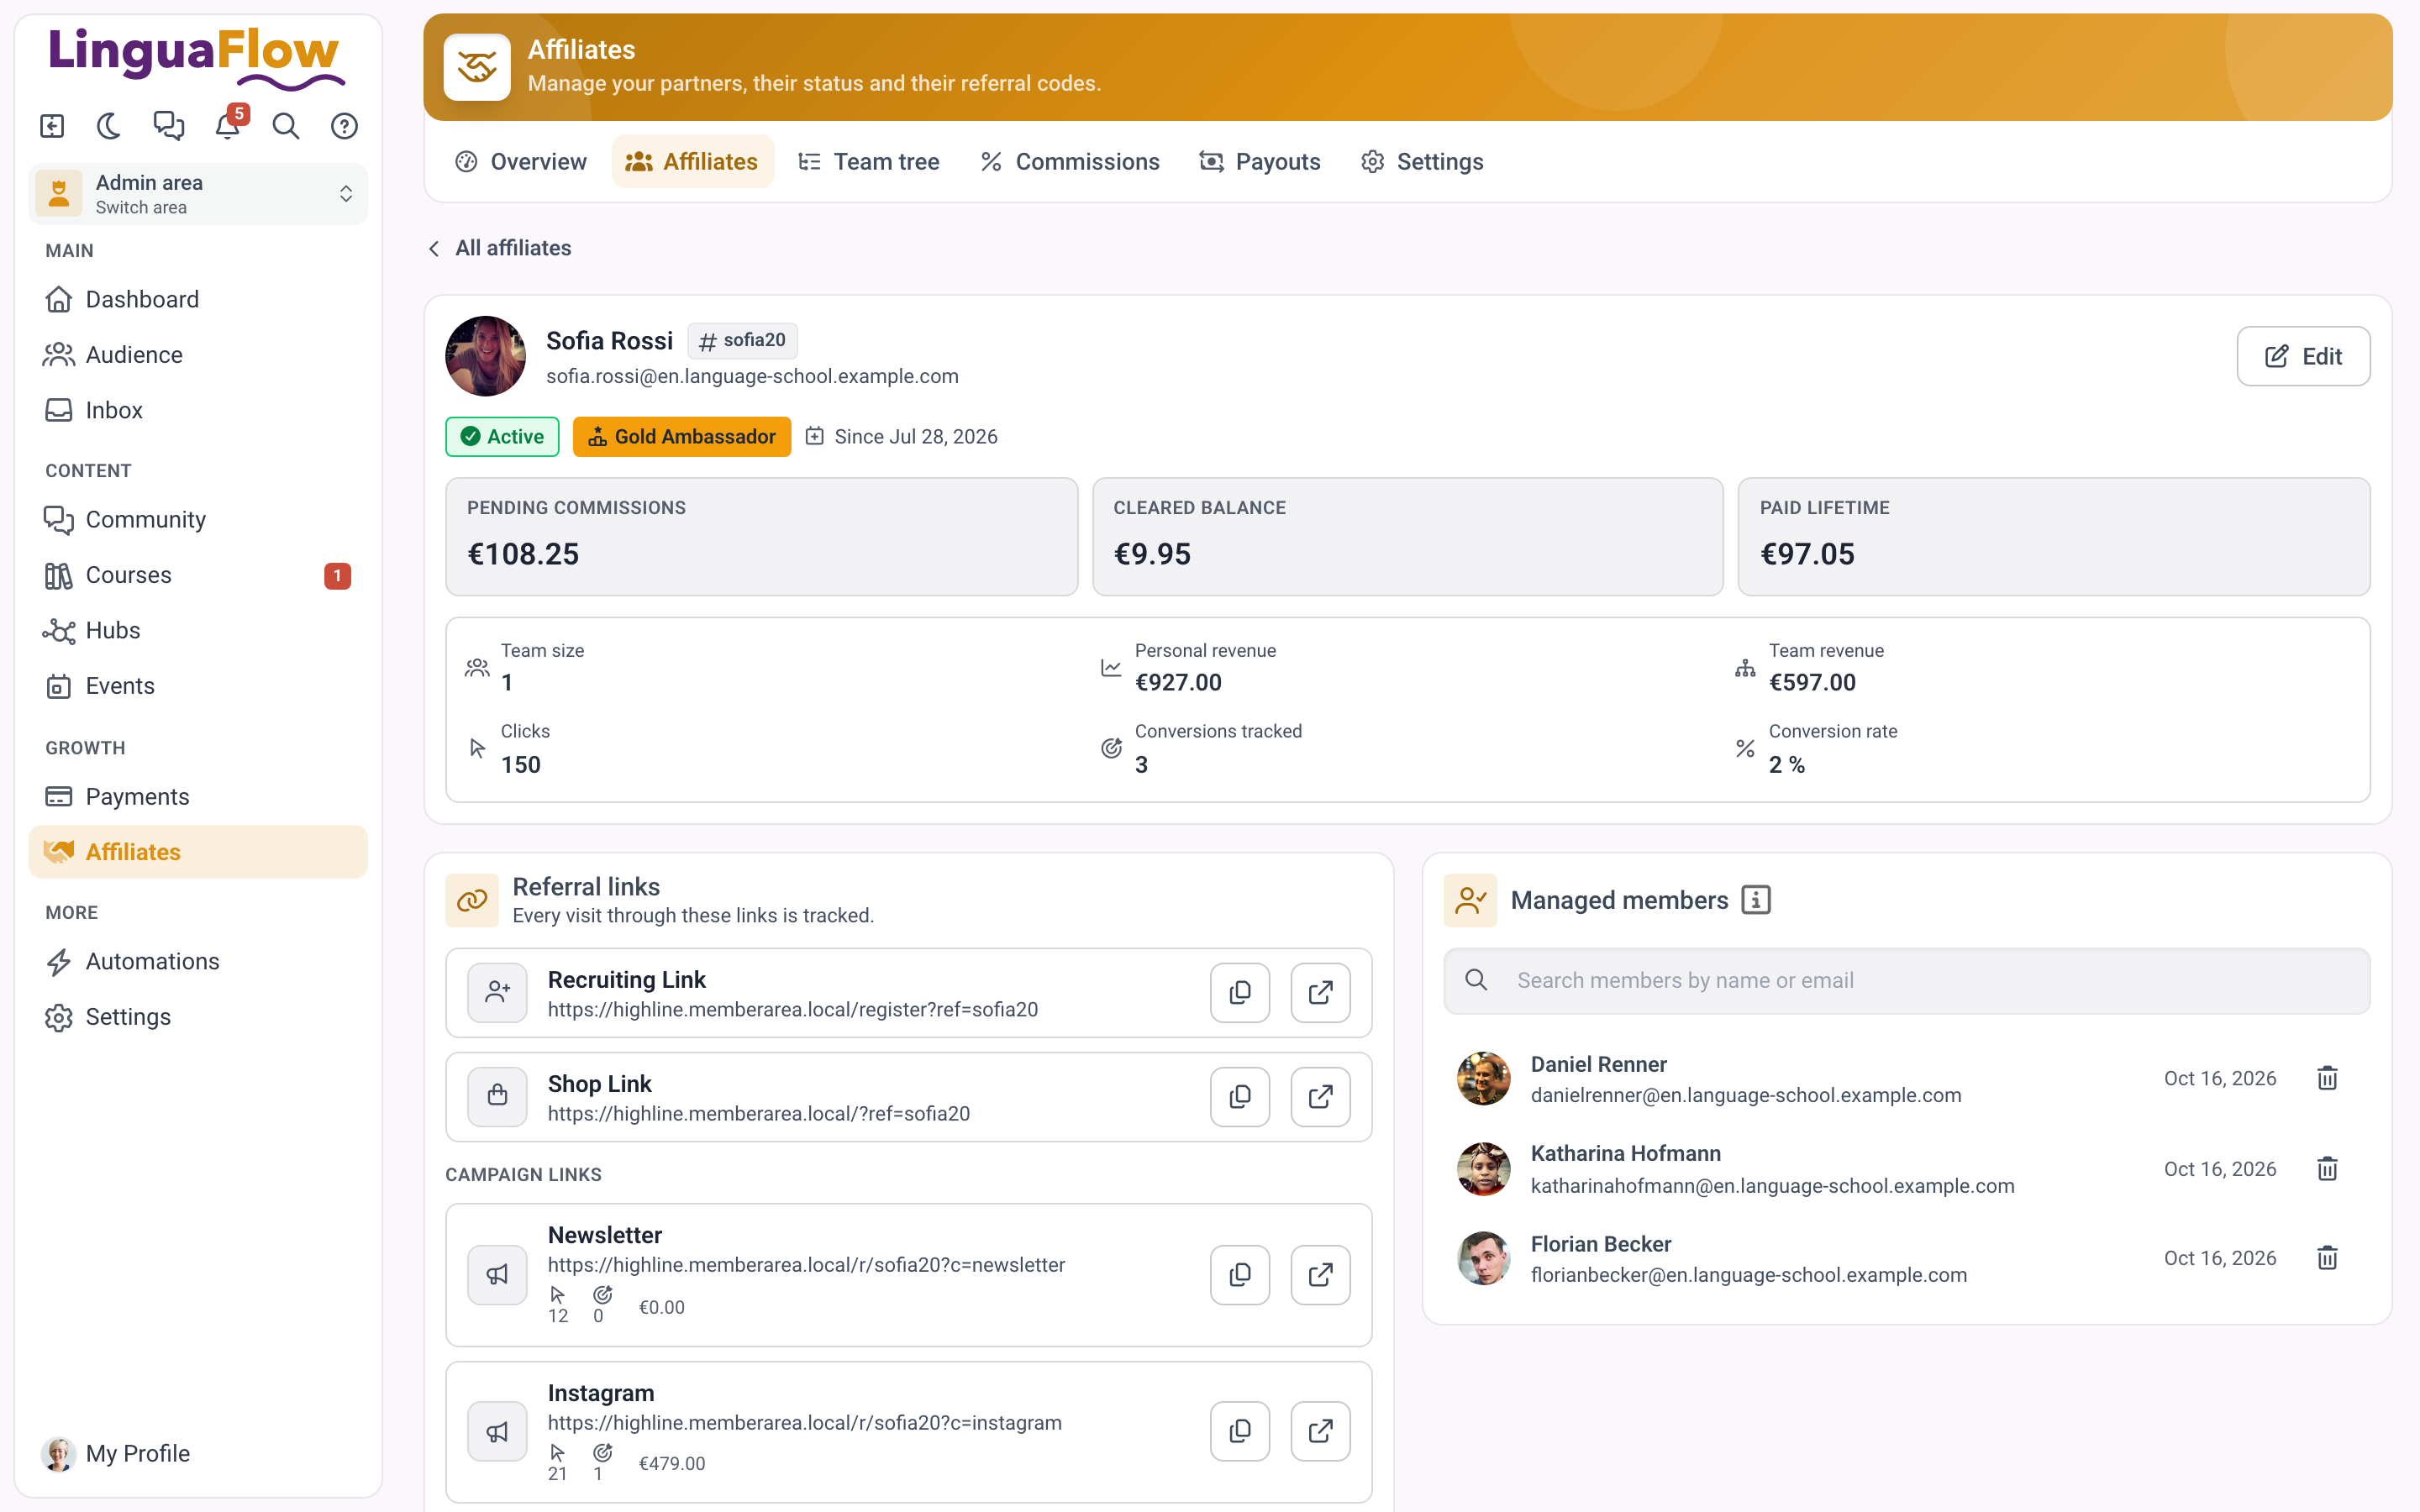Open the Newsletter campaign link externally
2420x1512 pixels.
1320,1275
